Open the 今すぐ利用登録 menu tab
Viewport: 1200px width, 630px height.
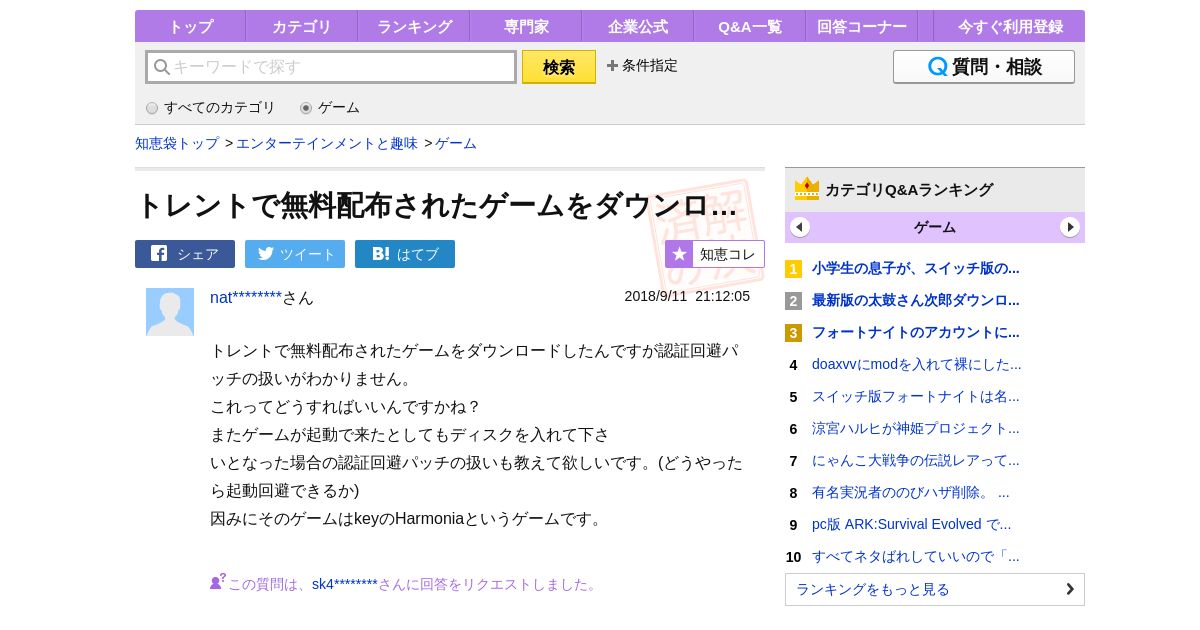pyautogui.click(x=1010, y=26)
